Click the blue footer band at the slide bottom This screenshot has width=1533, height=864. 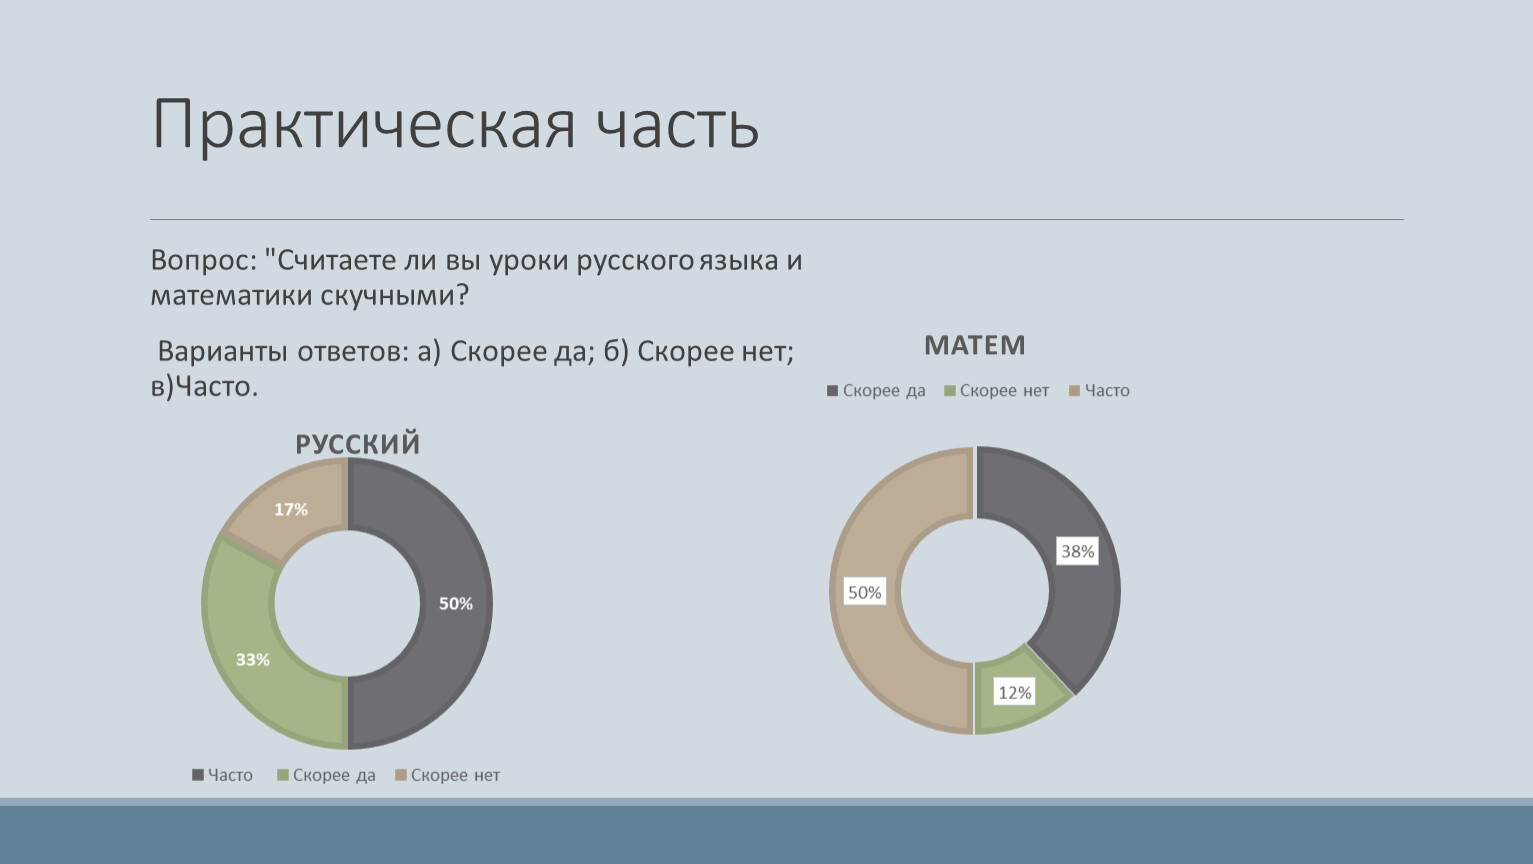[766, 834]
